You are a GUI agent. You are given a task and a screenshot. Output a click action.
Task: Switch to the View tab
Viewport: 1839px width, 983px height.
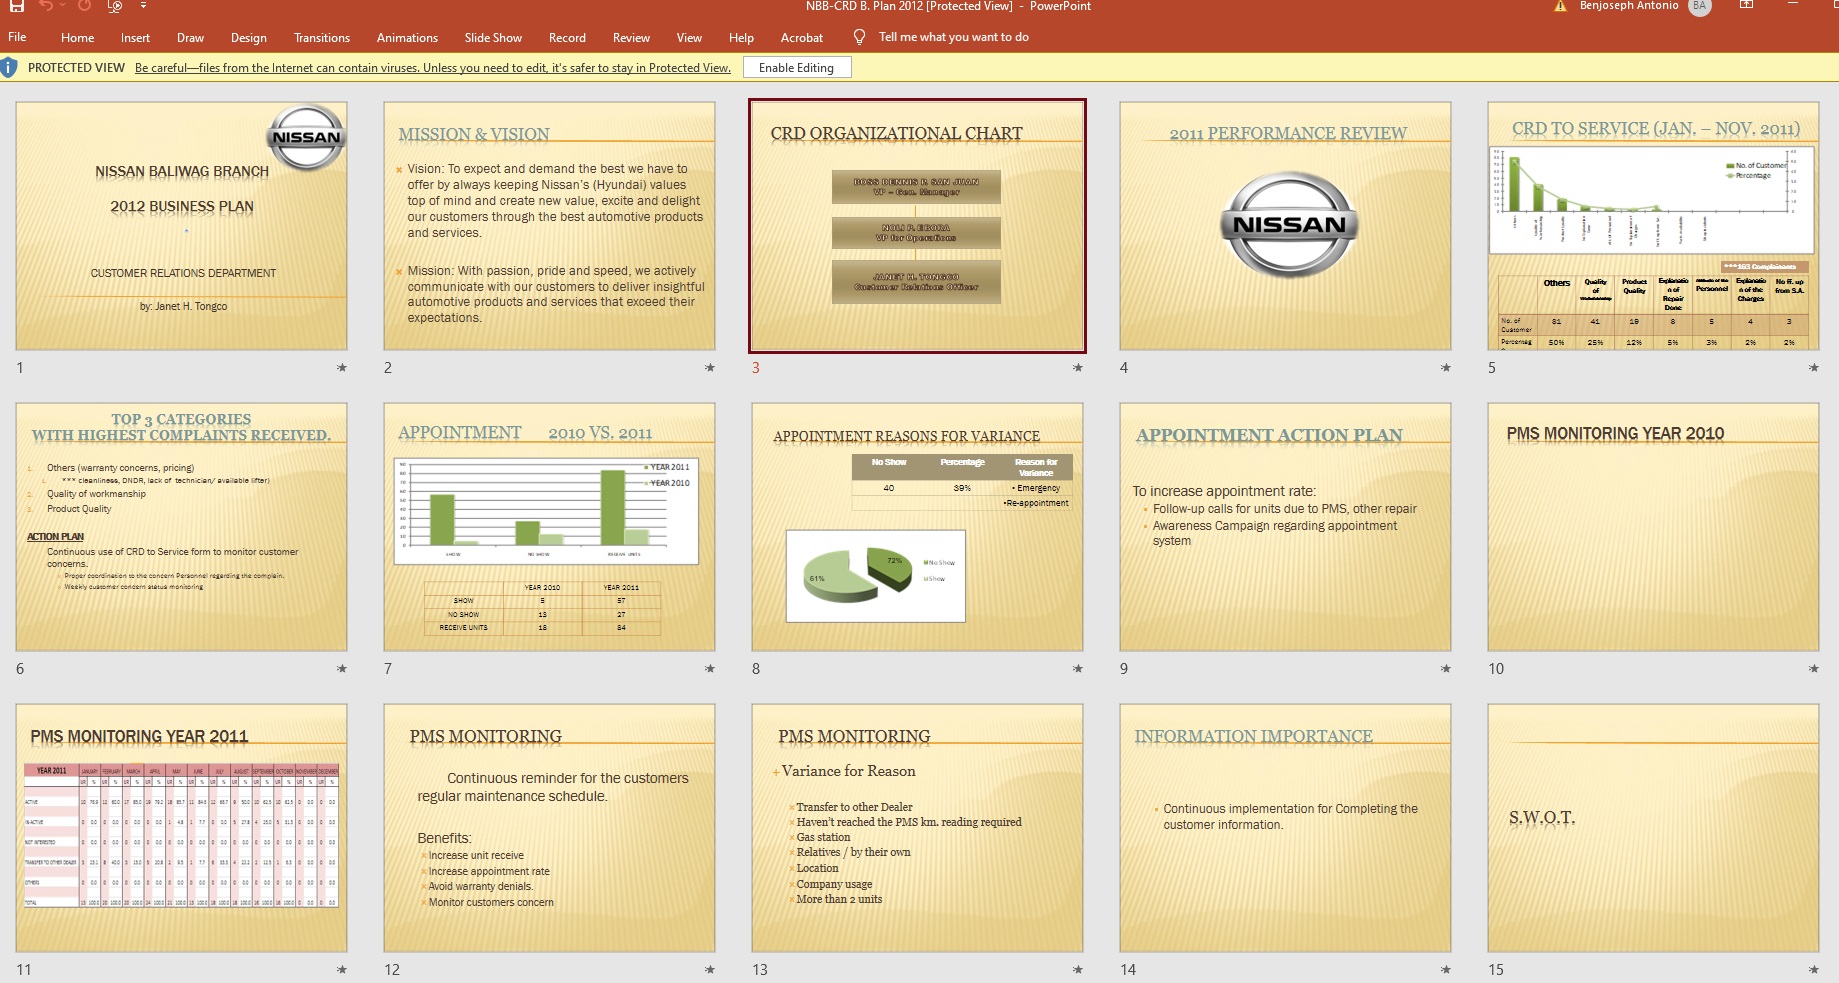coord(689,38)
